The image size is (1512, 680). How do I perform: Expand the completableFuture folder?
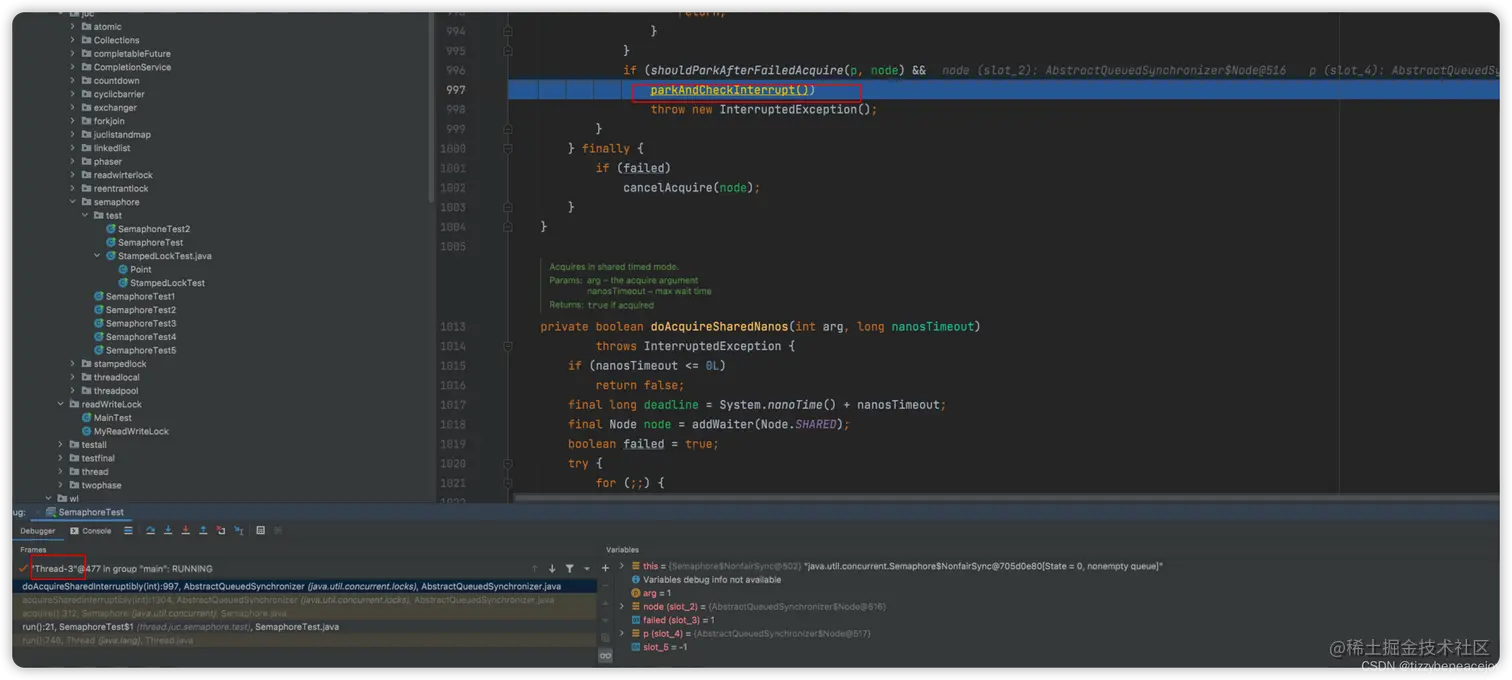(73, 54)
